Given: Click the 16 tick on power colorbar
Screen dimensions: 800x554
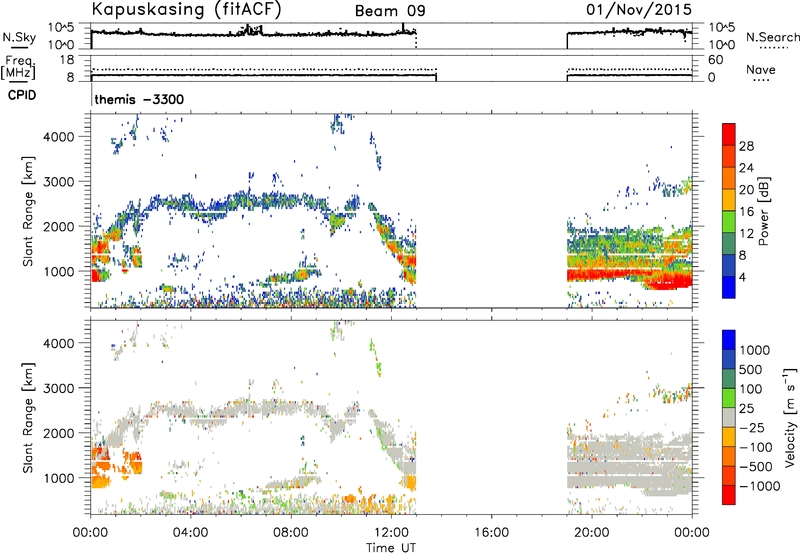Looking at the screenshot, I should point(746,212).
